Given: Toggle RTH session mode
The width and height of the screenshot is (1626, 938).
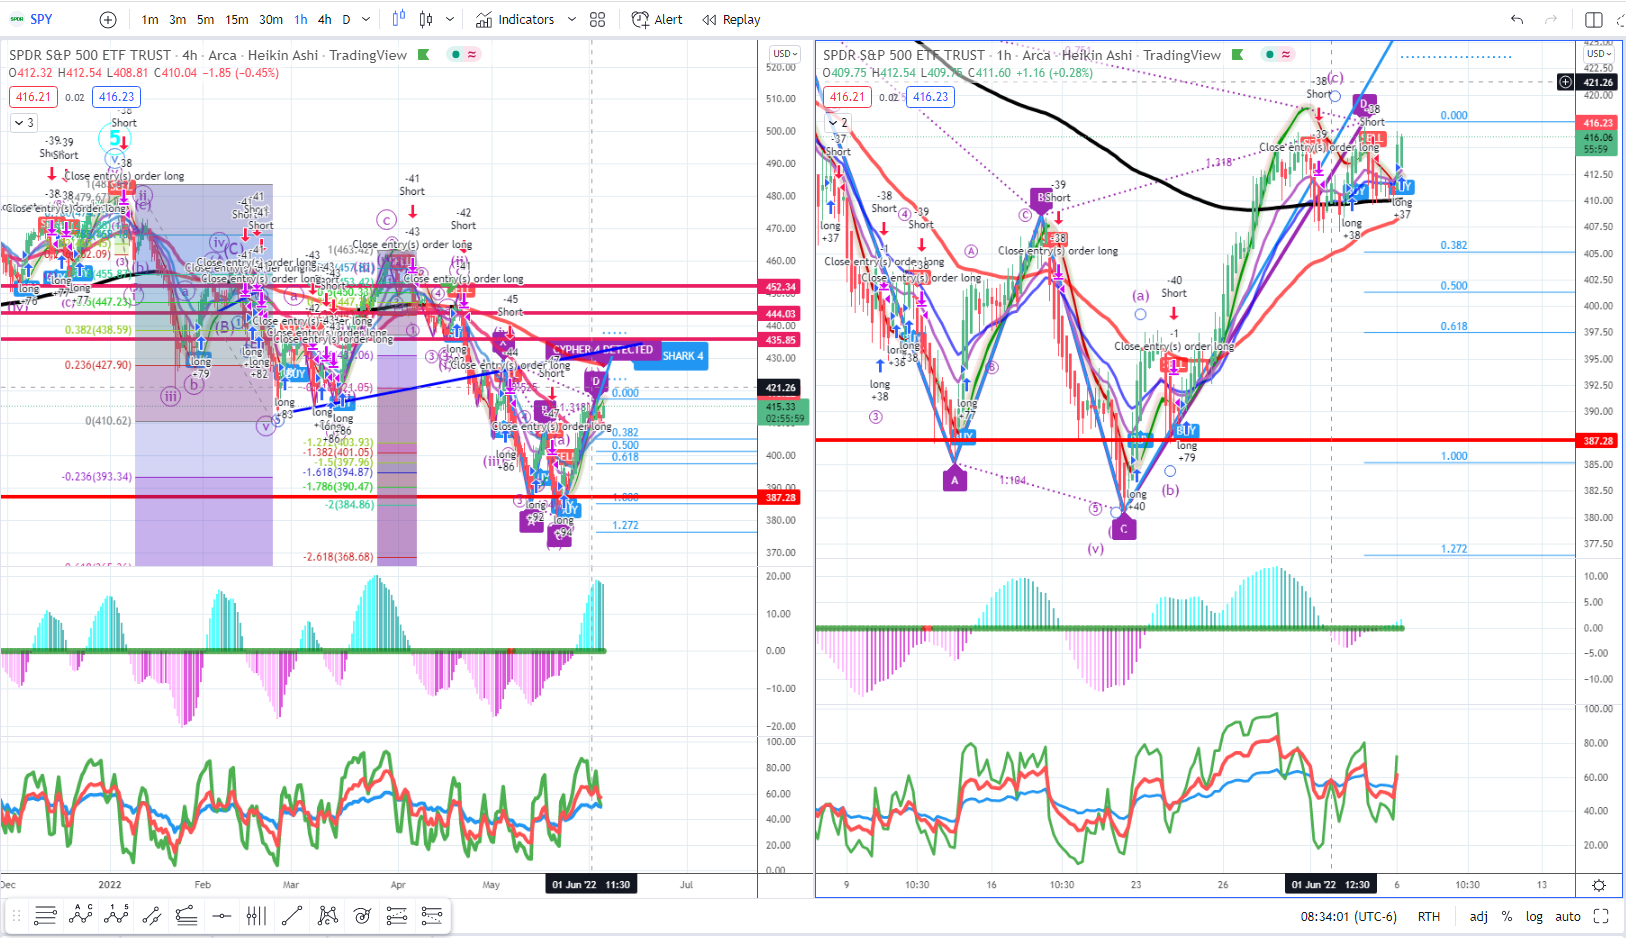Looking at the screenshot, I should 1429,916.
